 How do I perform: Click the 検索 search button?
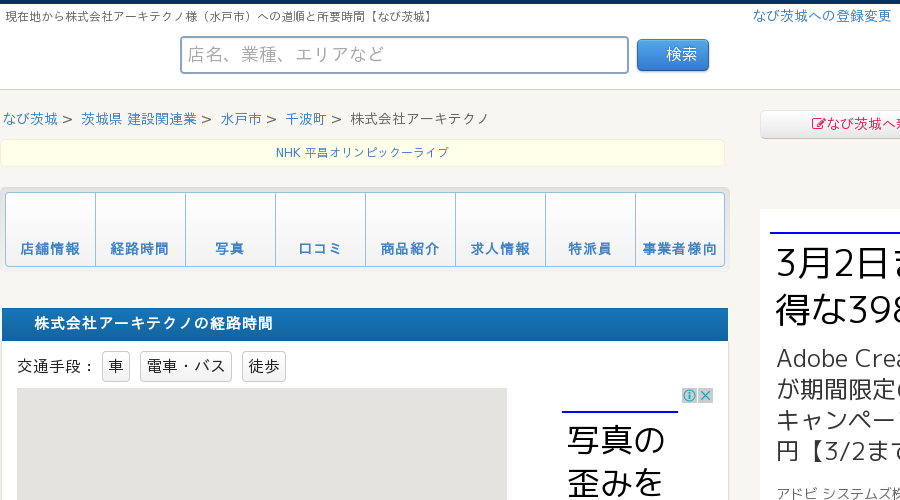pyautogui.click(x=673, y=55)
